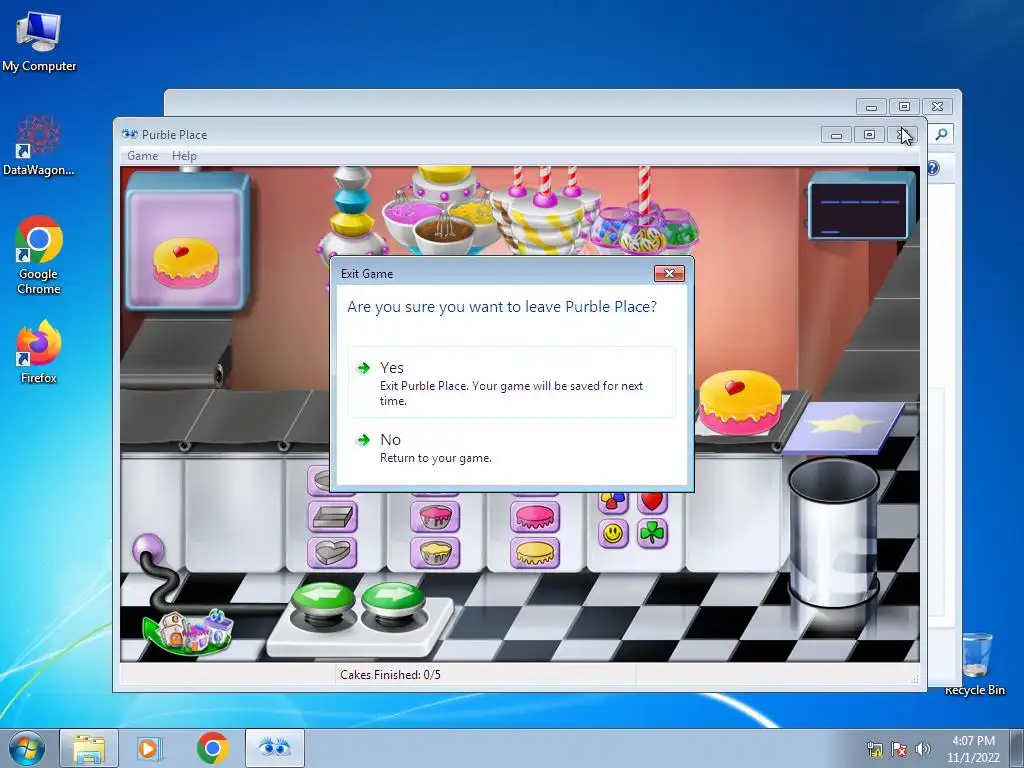The width and height of the screenshot is (1024, 768).
Task: Choose the red heart decoration
Action: [652, 502]
